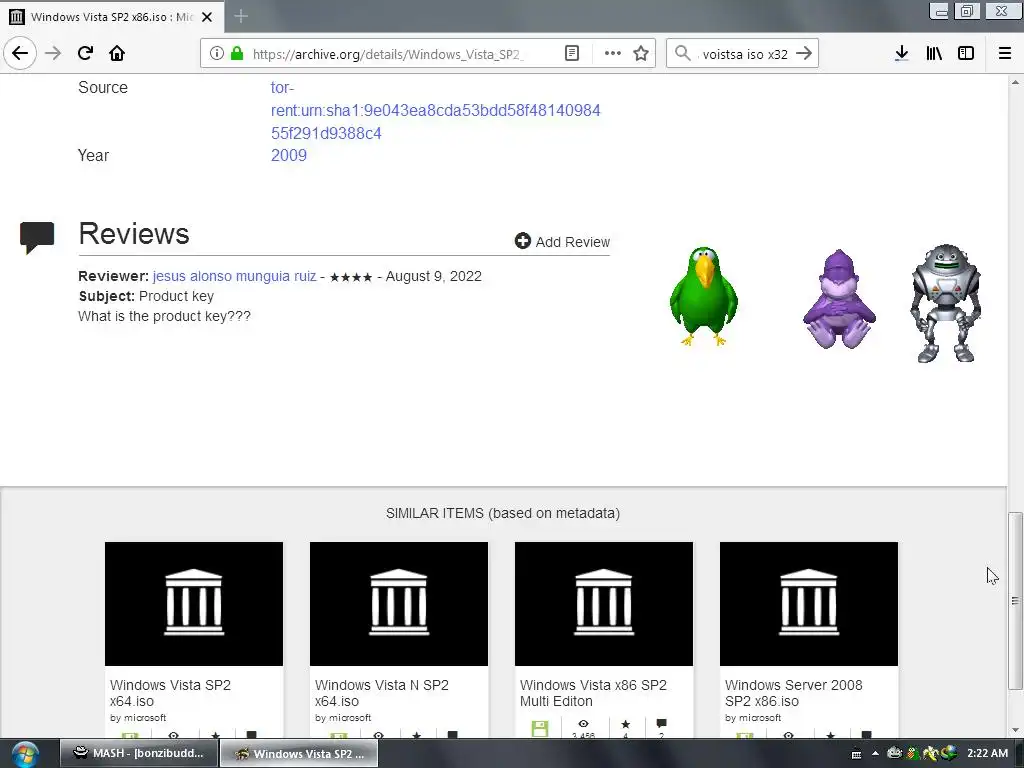Click the Windows Server 2008 SP2 x86.iso title
1024x768 pixels.
point(793,693)
